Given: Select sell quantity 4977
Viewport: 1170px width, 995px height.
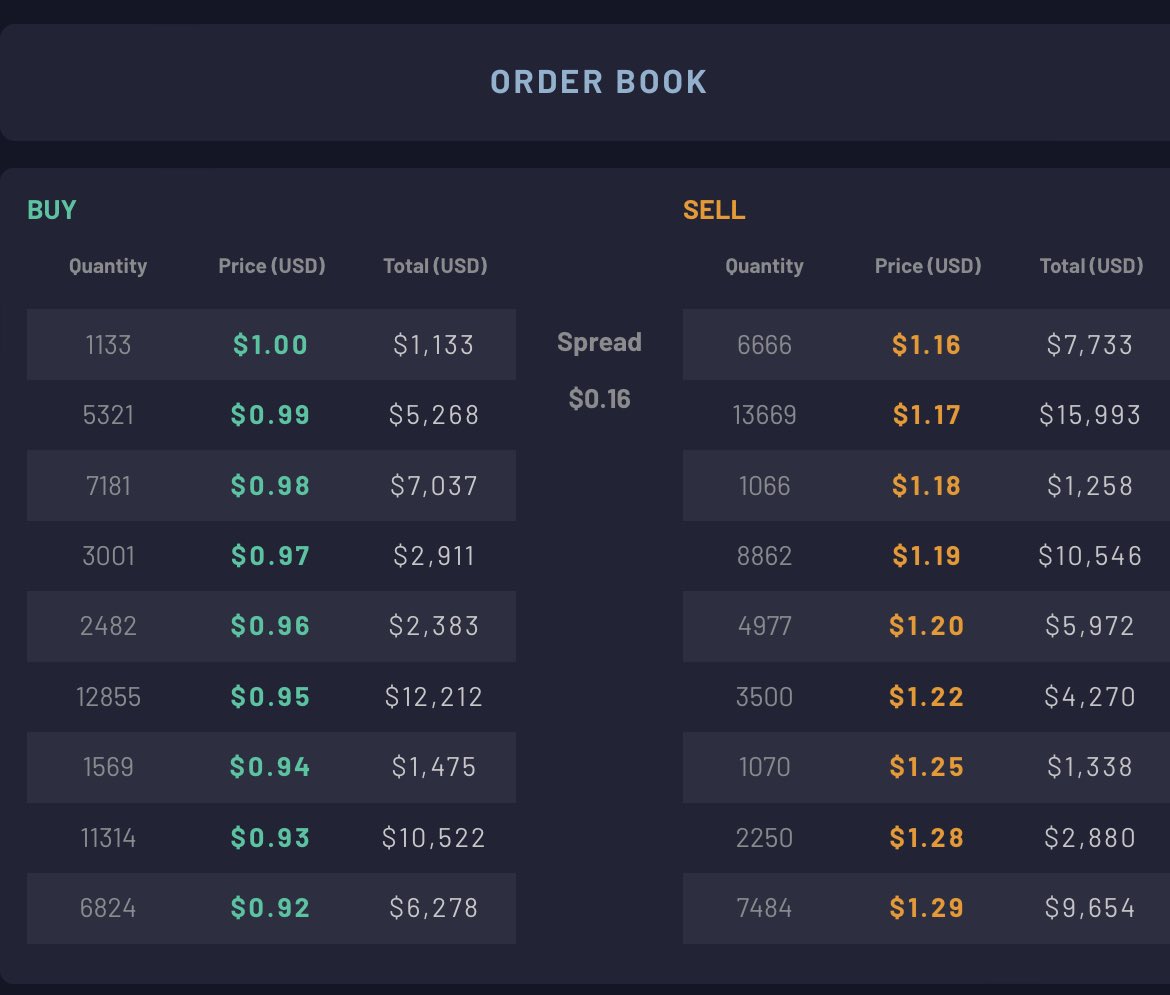Looking at the screenshot, I should 764,626.
